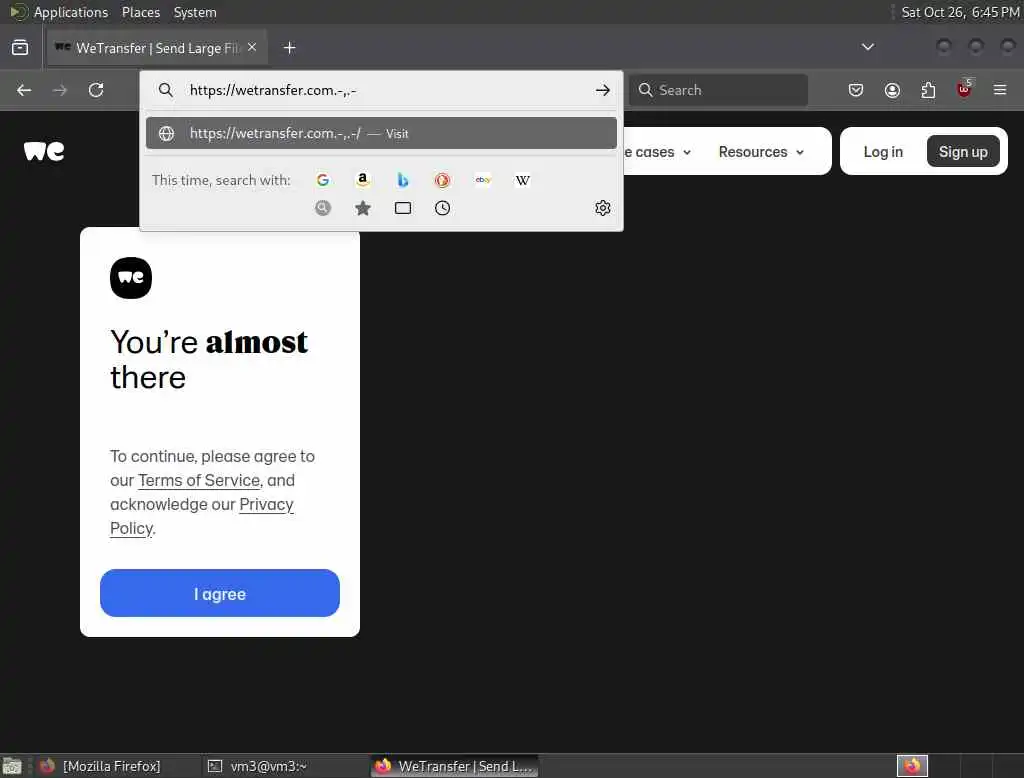The image size is (1024, 778).
Task: Open a new tab with plus
Action: [x=290, y=48]
